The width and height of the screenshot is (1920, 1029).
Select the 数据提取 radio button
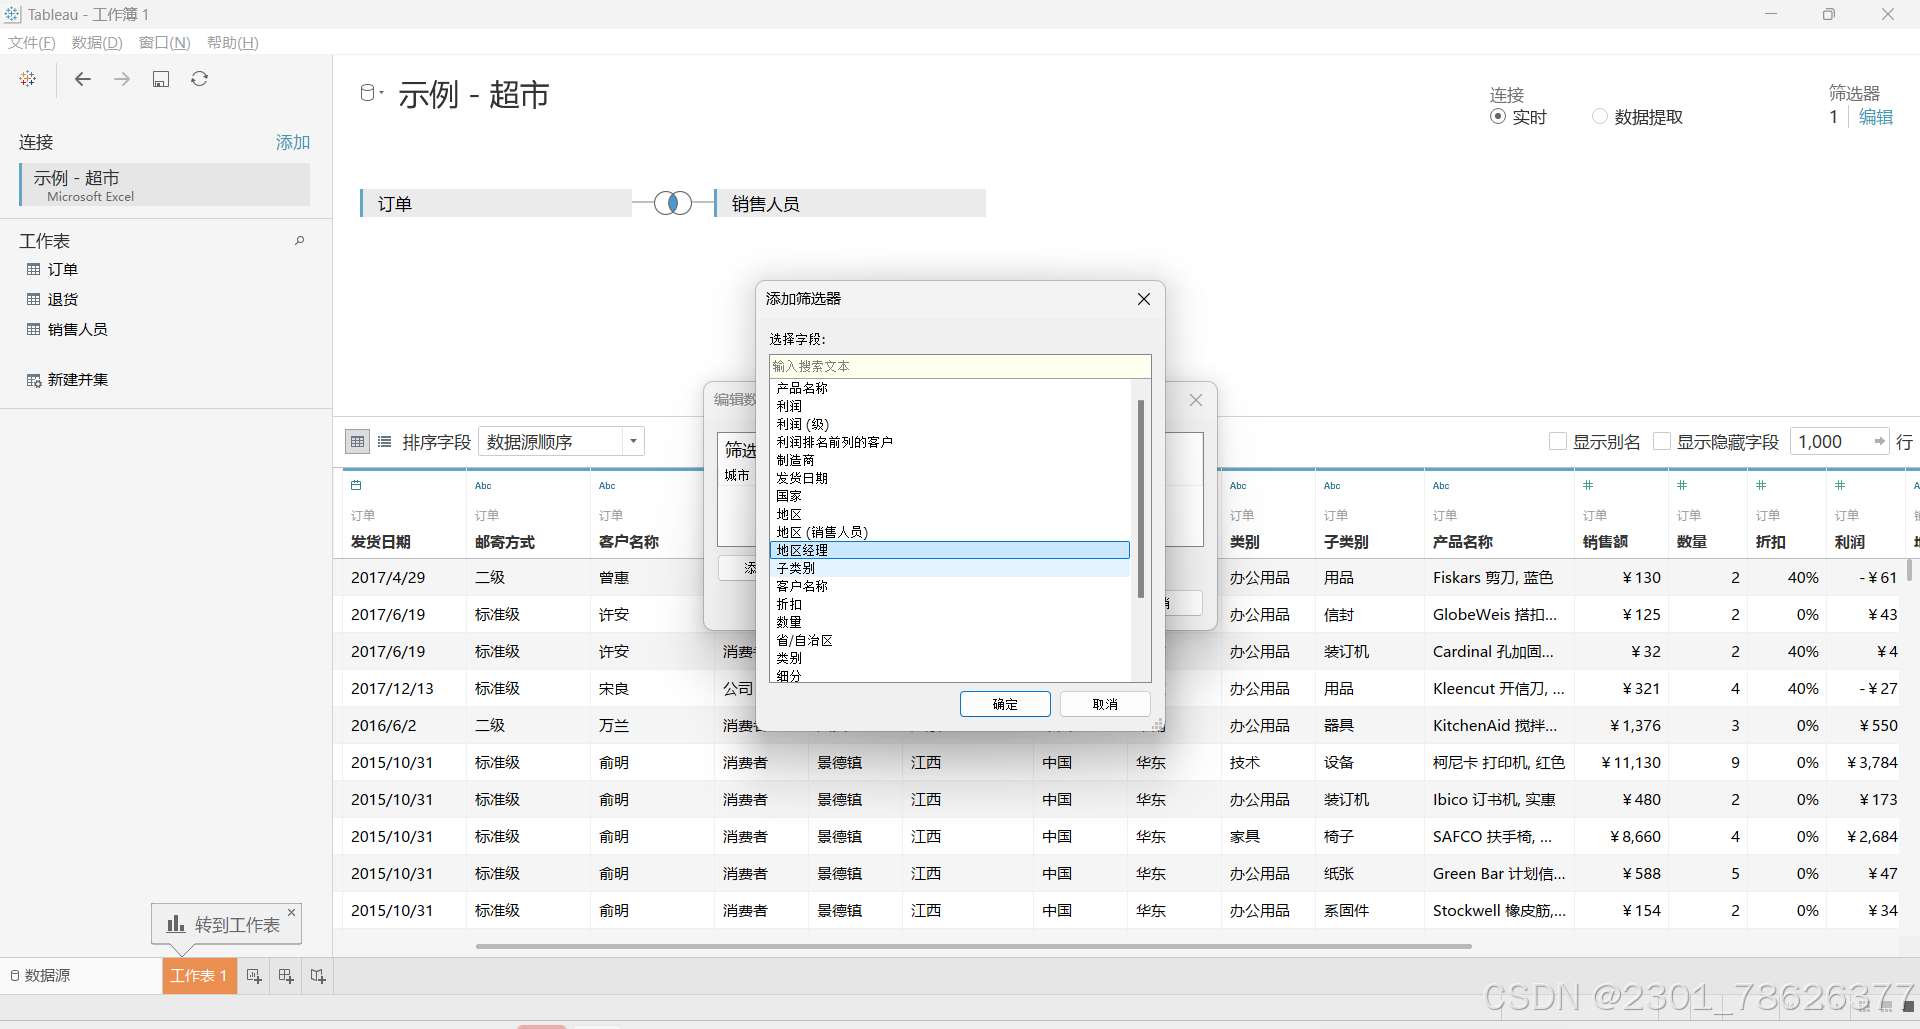pyautogui.click(x=1598, y=116)
